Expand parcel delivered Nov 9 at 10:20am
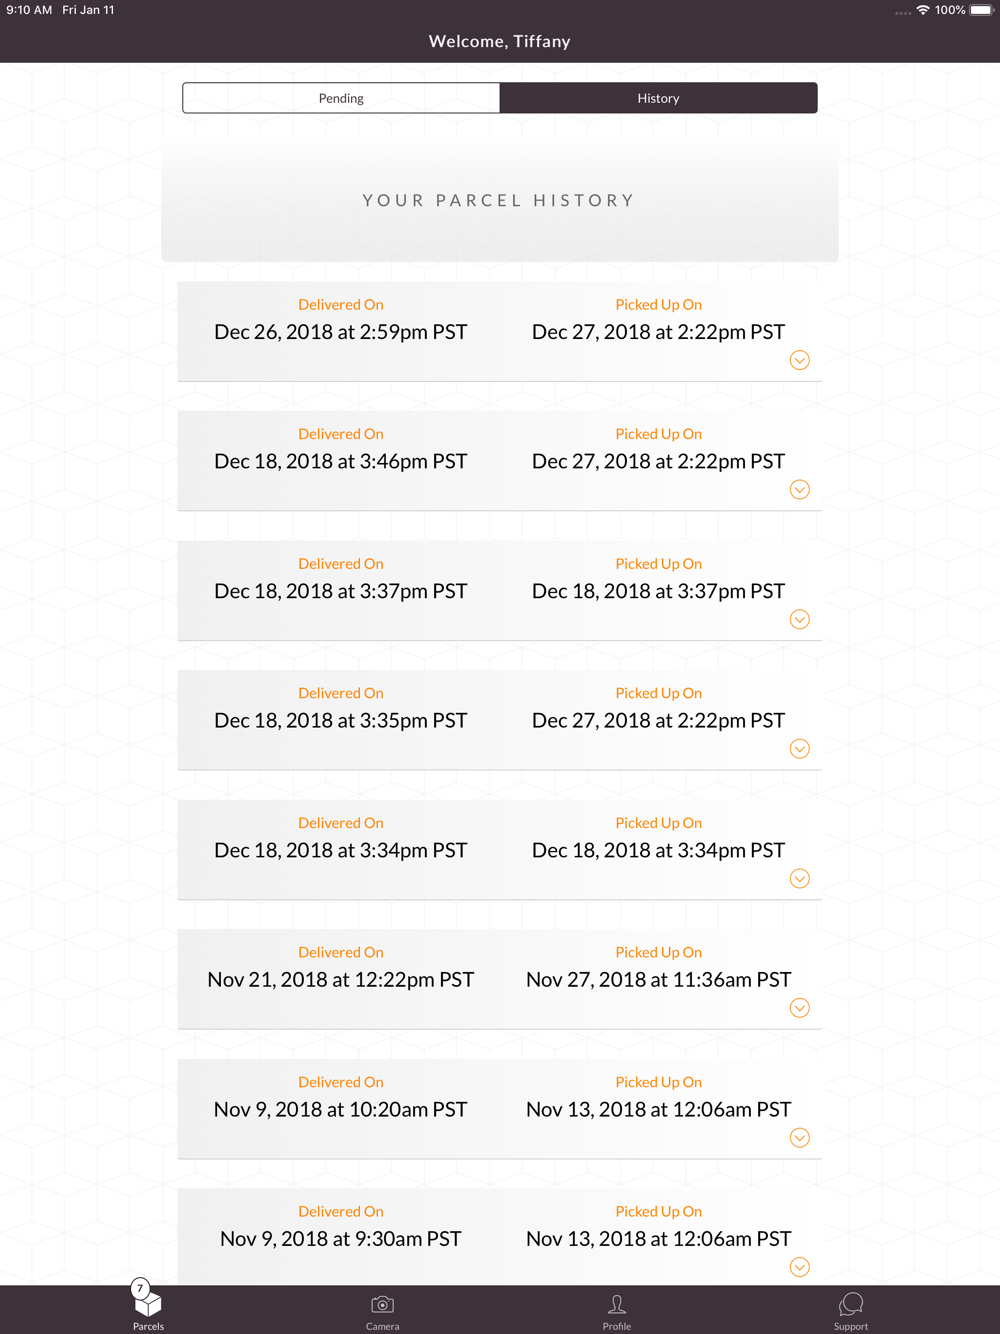Screen dimensions: 1000x1334 (800, 1137)
